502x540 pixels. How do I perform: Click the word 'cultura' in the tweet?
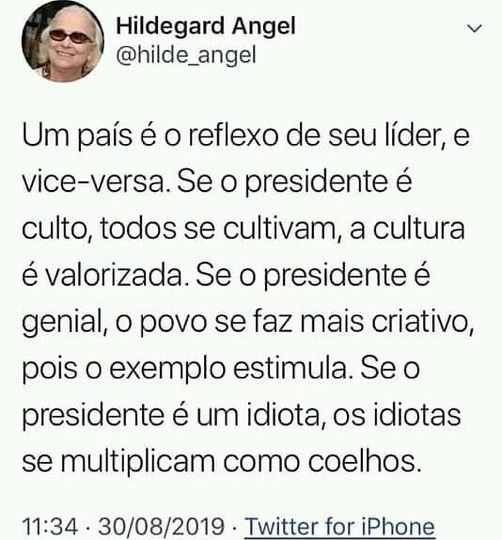tap(419, 229)
